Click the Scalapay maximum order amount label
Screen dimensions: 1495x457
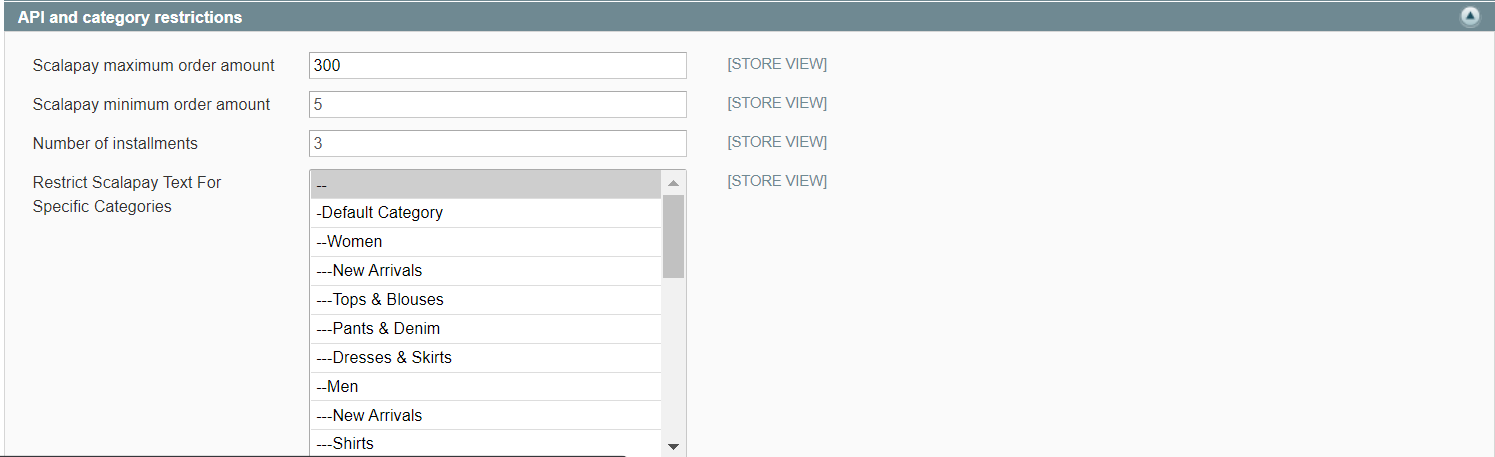click(154, 65)
